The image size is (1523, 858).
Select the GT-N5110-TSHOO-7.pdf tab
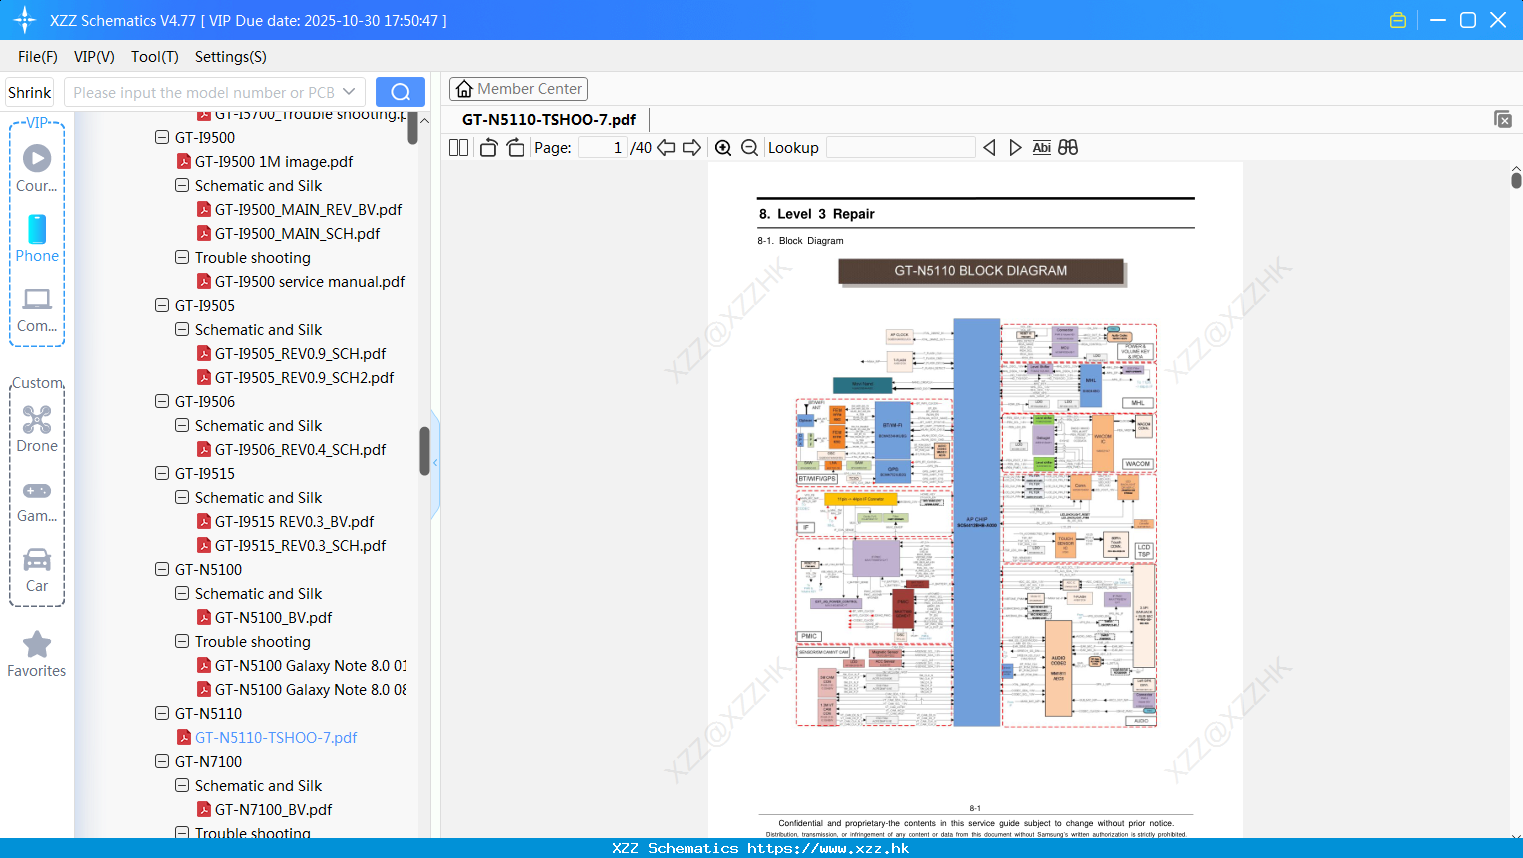(x=549, y=119)
